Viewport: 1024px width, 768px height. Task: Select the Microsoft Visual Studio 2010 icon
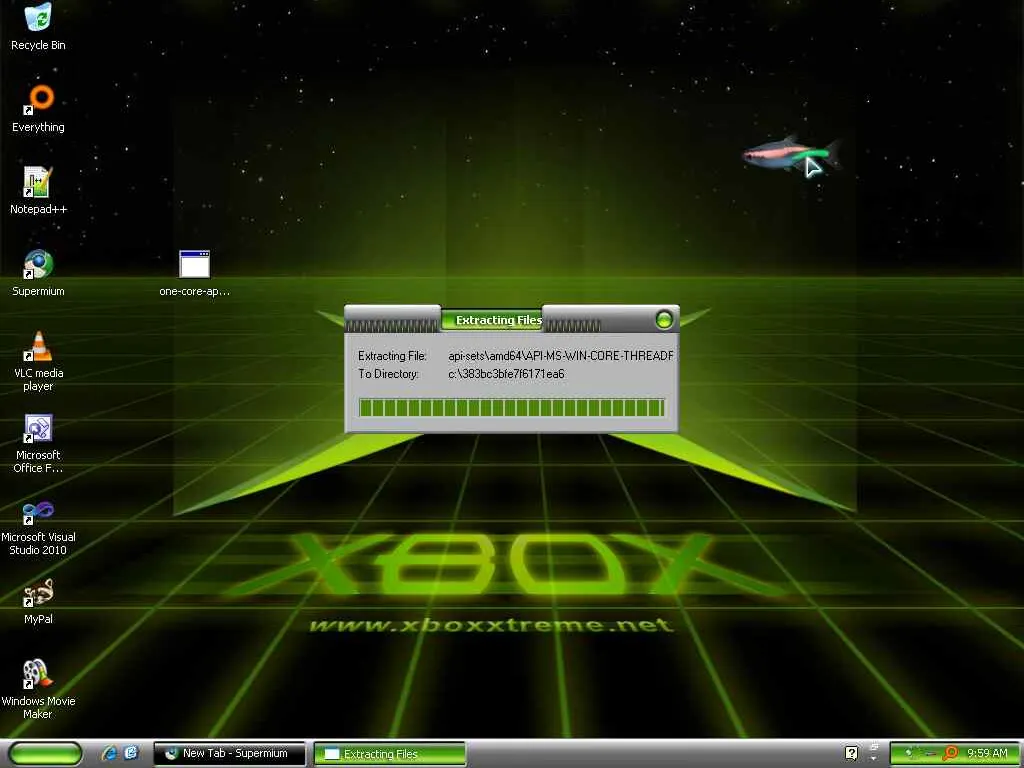coord(38,511)
